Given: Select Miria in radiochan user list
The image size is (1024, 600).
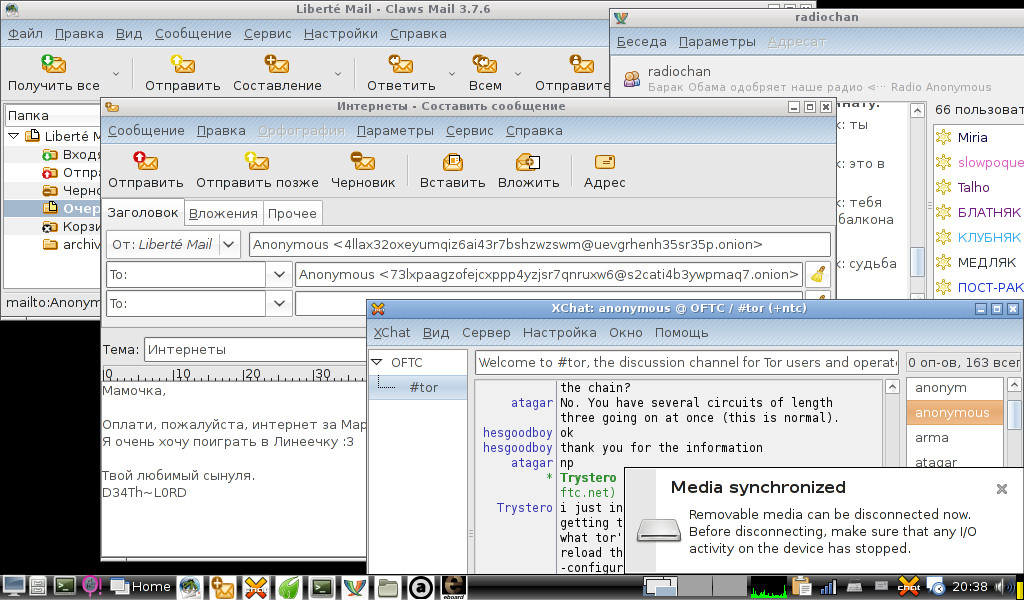Looking at the screenshot, I should coord(972,137).
